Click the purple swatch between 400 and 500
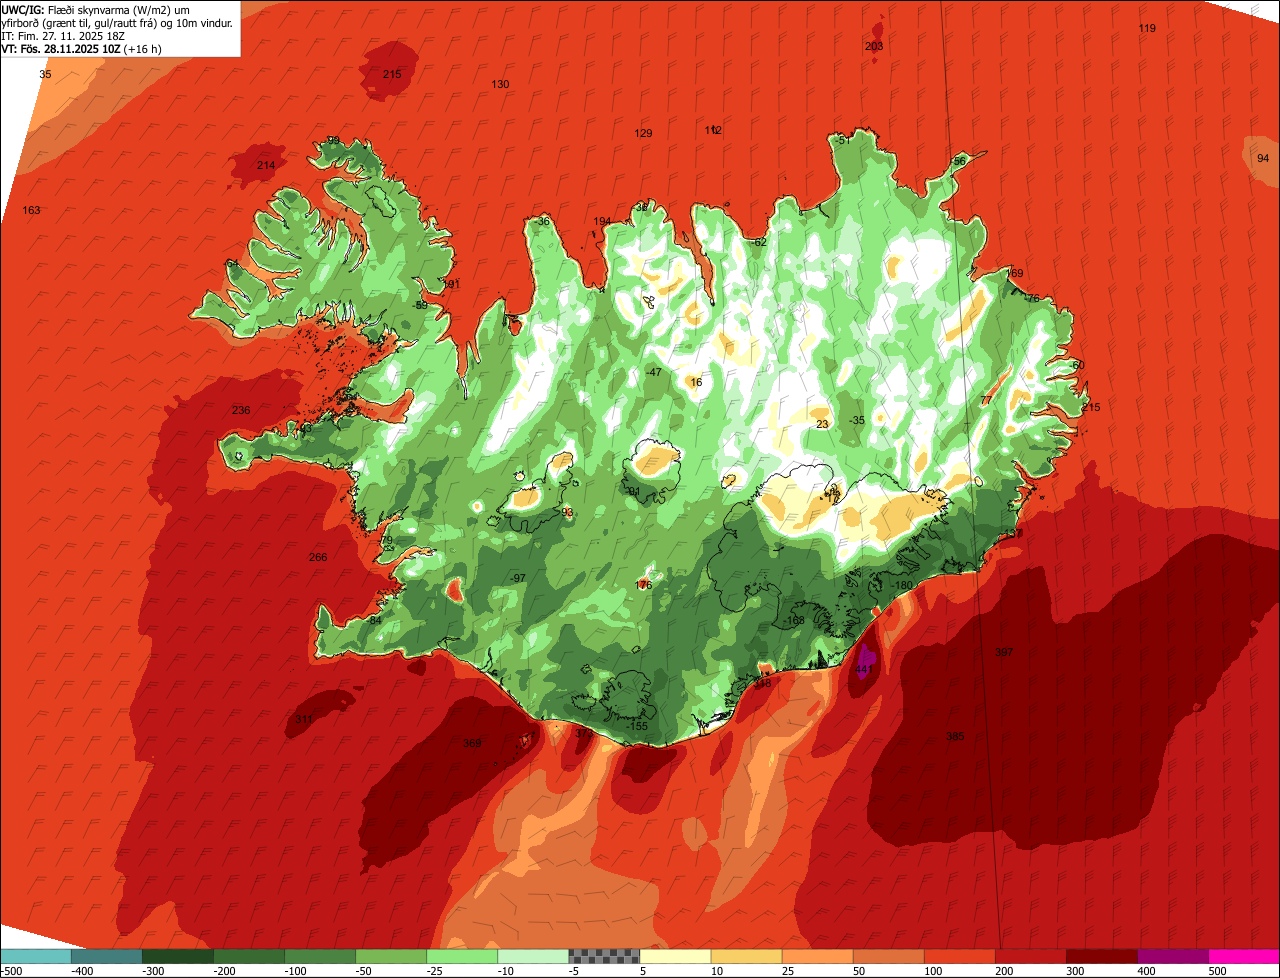 click(x=1172, y=955)
